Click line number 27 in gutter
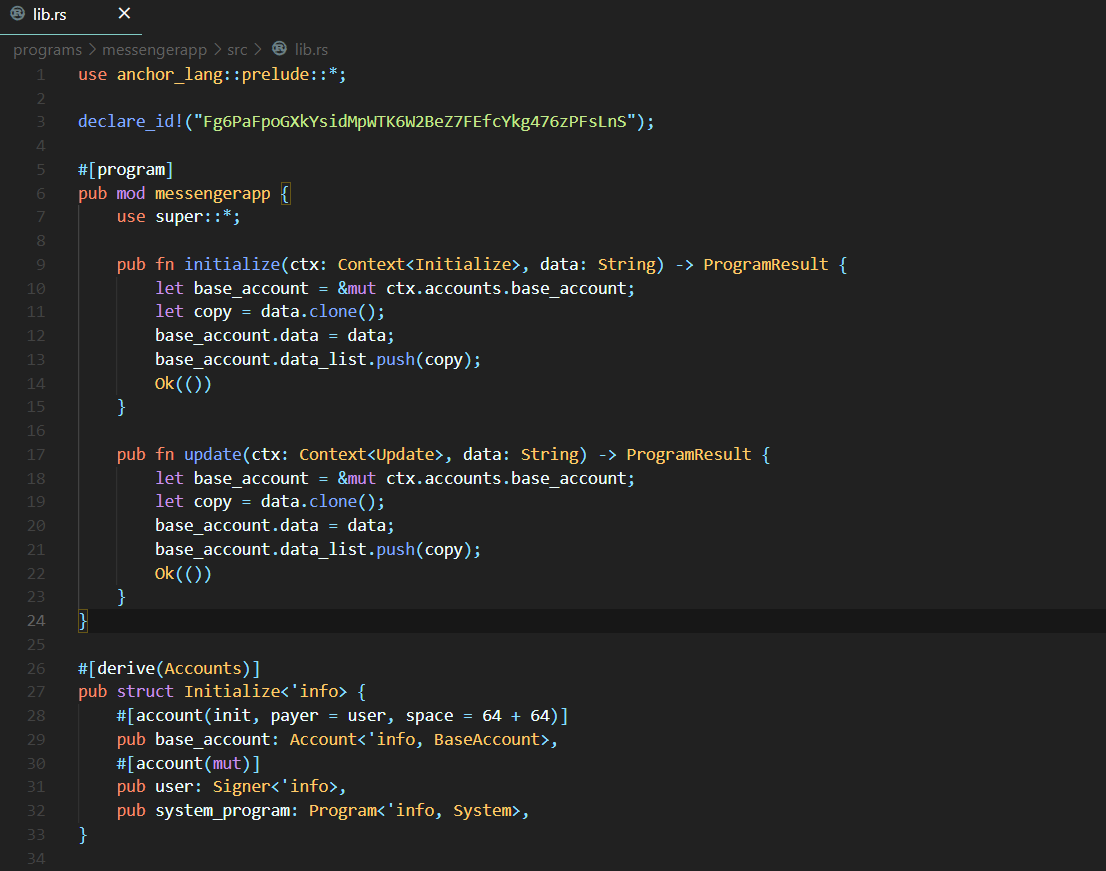The width and height of the screenshot is (1106, 871). pyautogui.click(x=36, y=692)
